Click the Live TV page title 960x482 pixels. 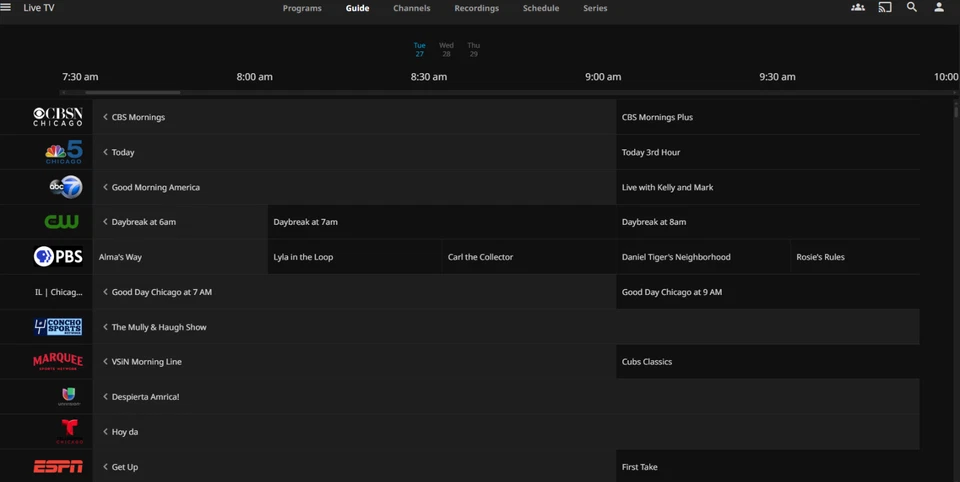tap(39, 8)
